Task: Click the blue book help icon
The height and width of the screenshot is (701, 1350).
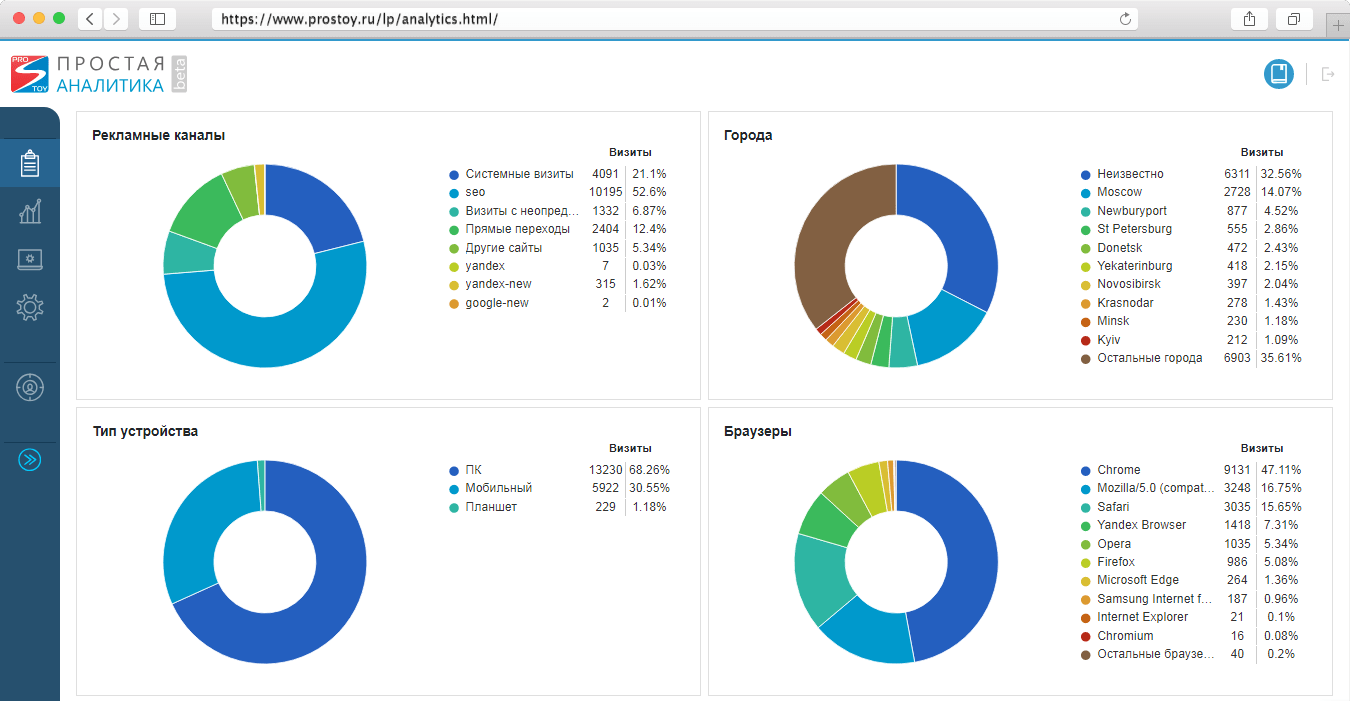Action: coord(1278,74)
